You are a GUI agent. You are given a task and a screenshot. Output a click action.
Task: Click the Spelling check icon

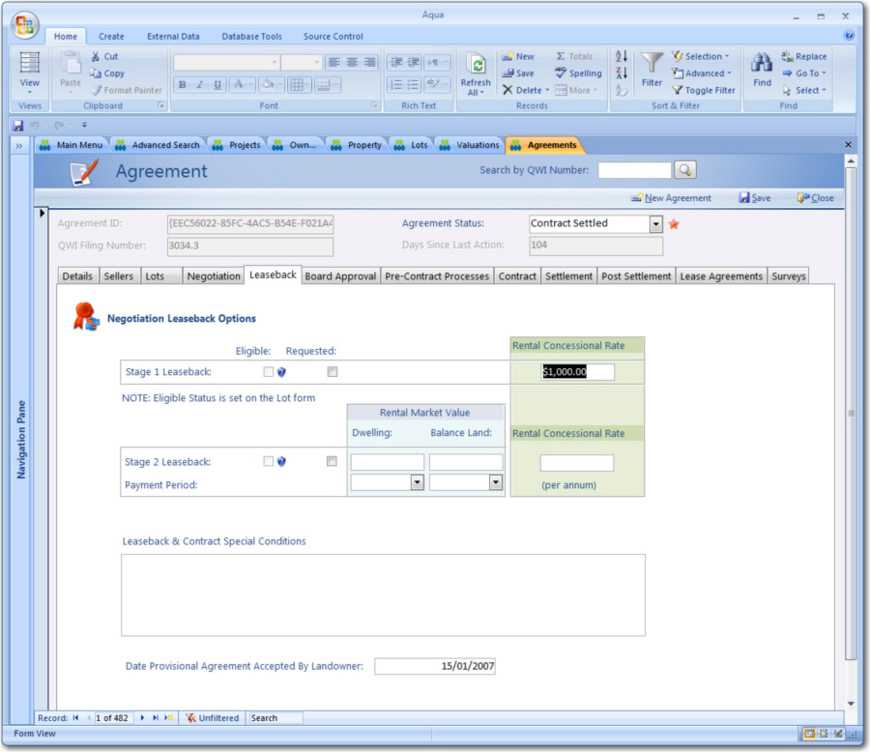point(578,73)
